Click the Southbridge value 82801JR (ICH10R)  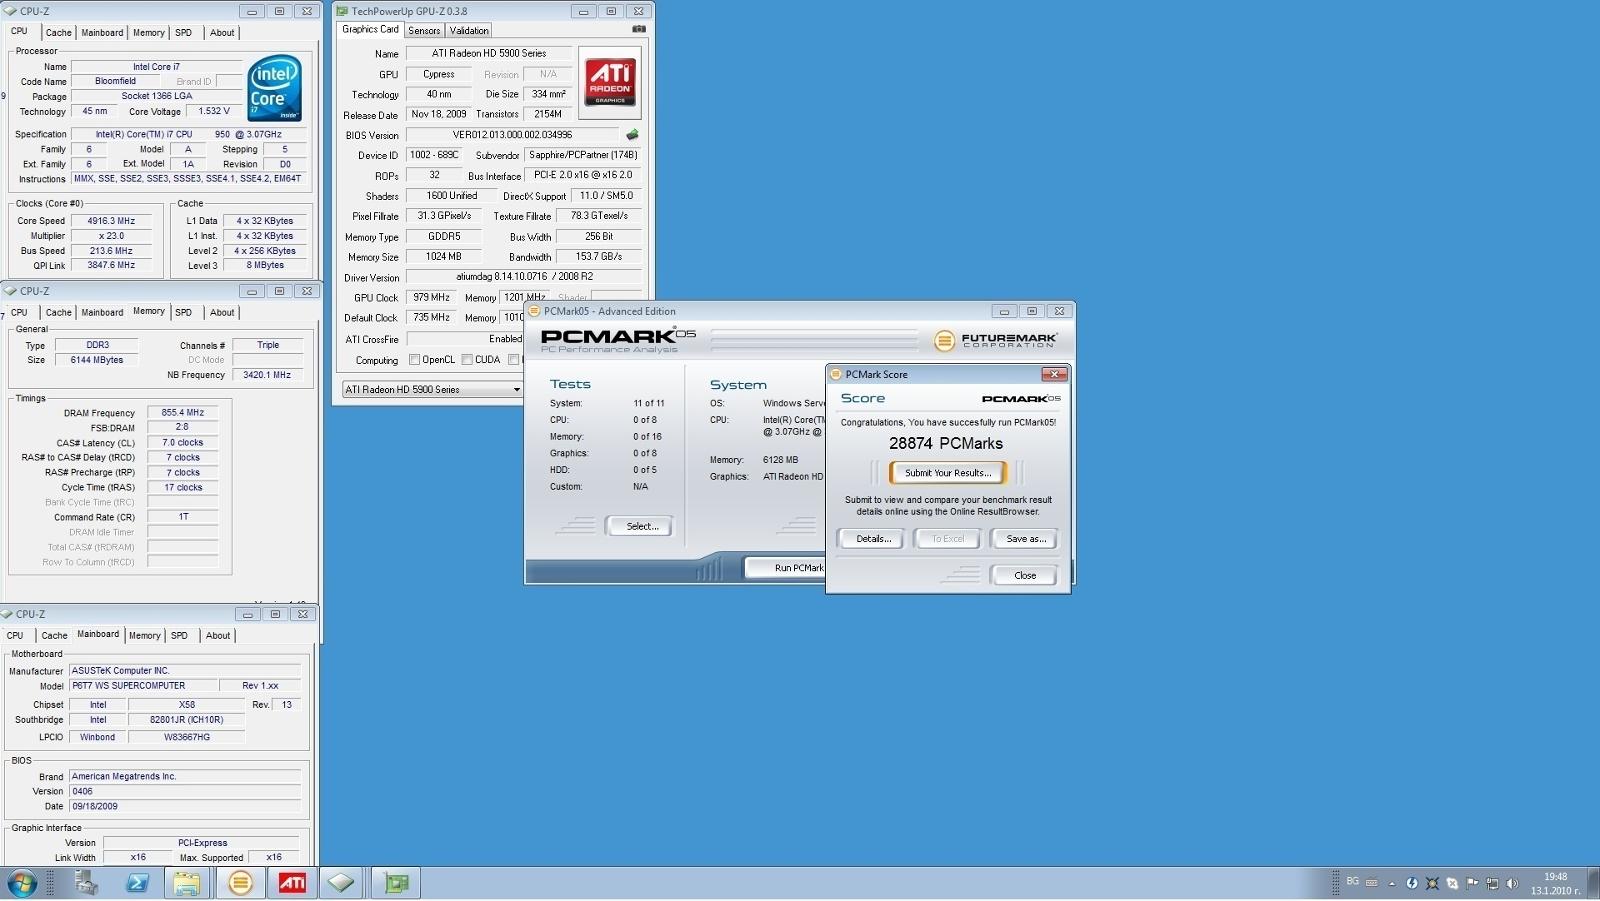186,720
